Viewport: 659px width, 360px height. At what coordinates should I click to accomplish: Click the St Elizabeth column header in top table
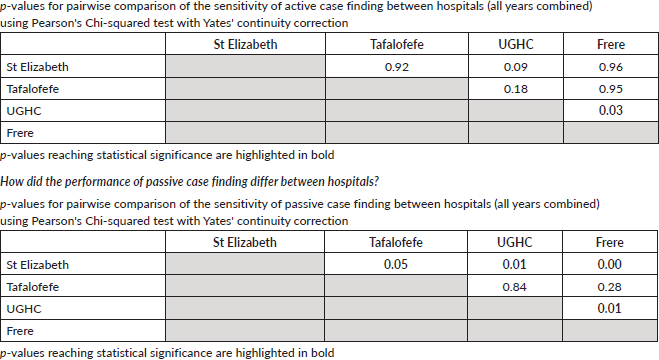(245, 44)
